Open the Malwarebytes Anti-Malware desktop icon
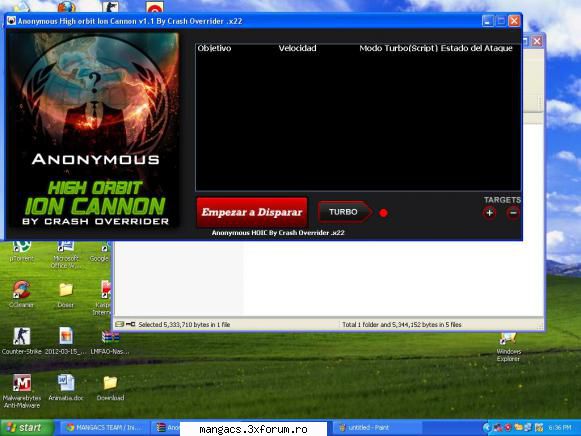 pos(21,391)
